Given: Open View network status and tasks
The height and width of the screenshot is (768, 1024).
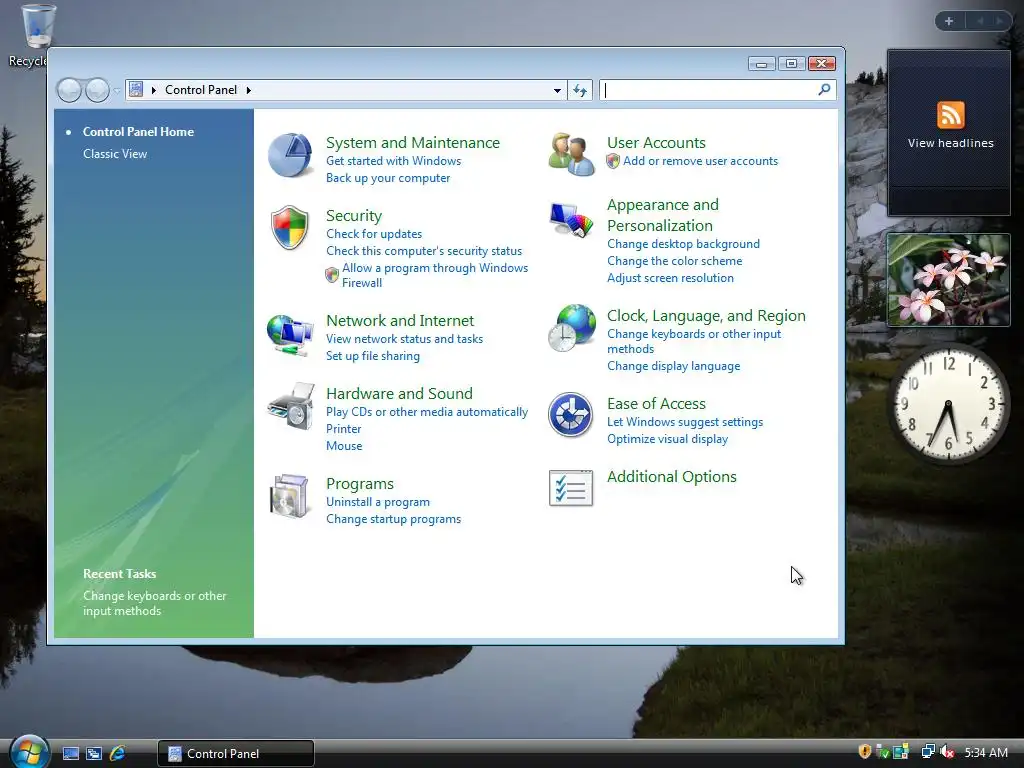Looking at the screenshot, I should [x=404, y=339].
